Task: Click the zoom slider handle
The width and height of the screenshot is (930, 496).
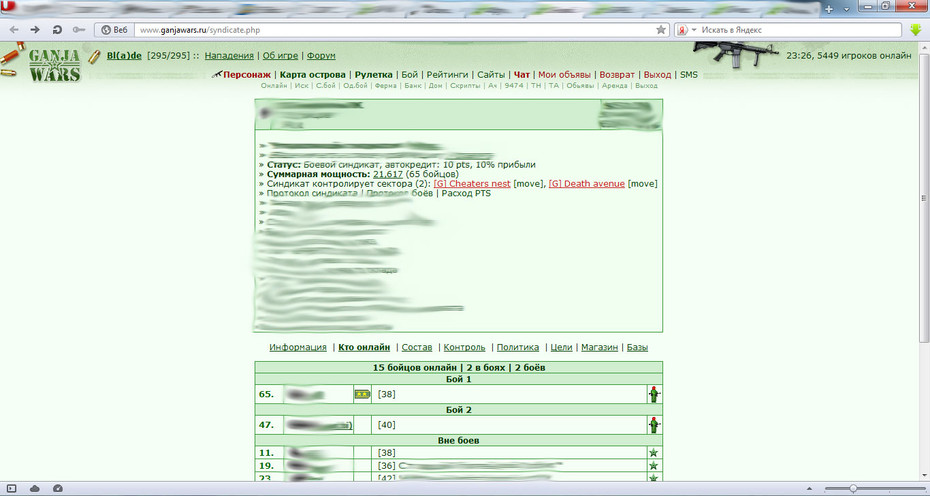Action: click(x=853, y=488)
